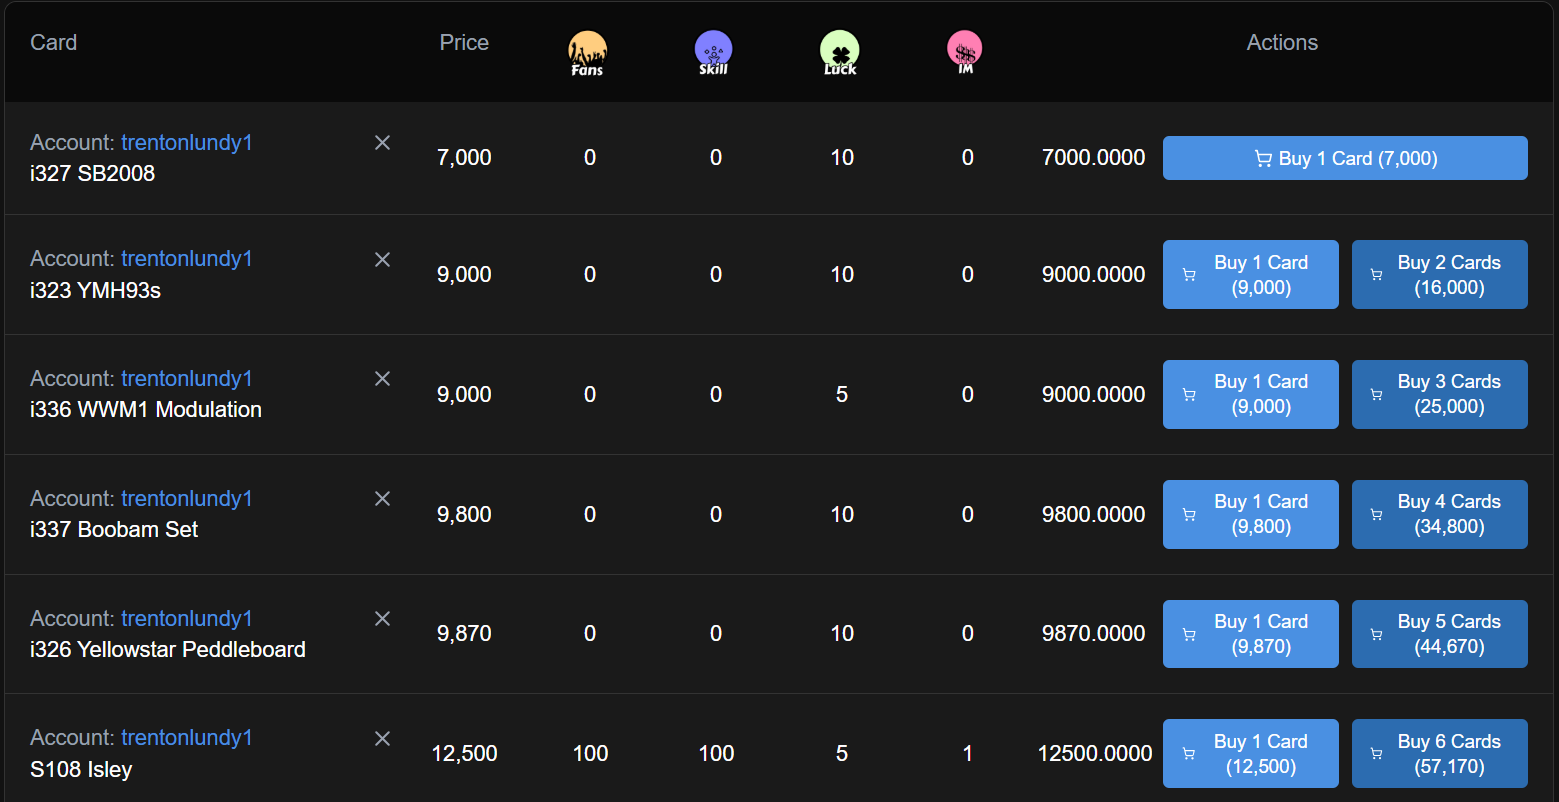The width and height of the screenshot is (1559, 802).
Task: Buy 1 Card for 7,000
Action: pyautogui.click(x=1345, y=158)
